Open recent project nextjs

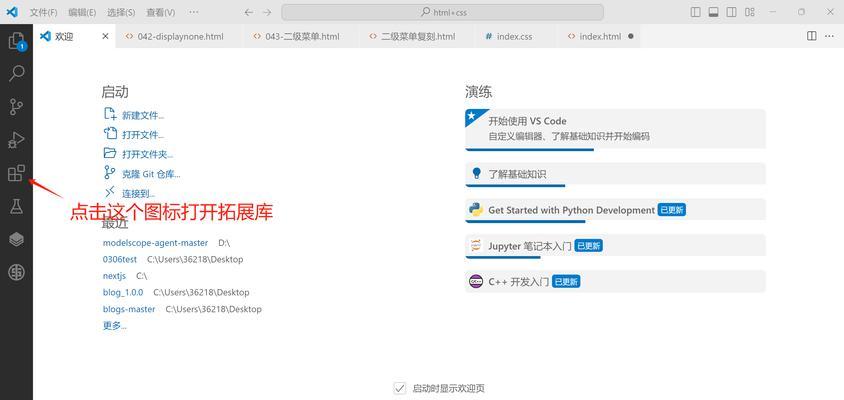pyautogui.click(x=114, y=276)
